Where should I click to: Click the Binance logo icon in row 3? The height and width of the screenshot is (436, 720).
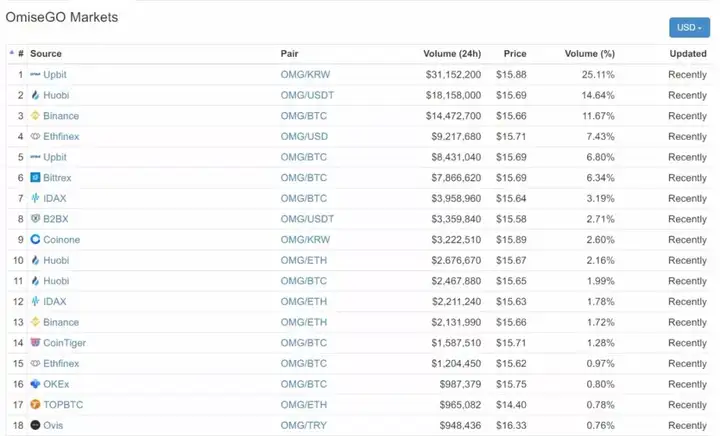(x=35, y=116)
